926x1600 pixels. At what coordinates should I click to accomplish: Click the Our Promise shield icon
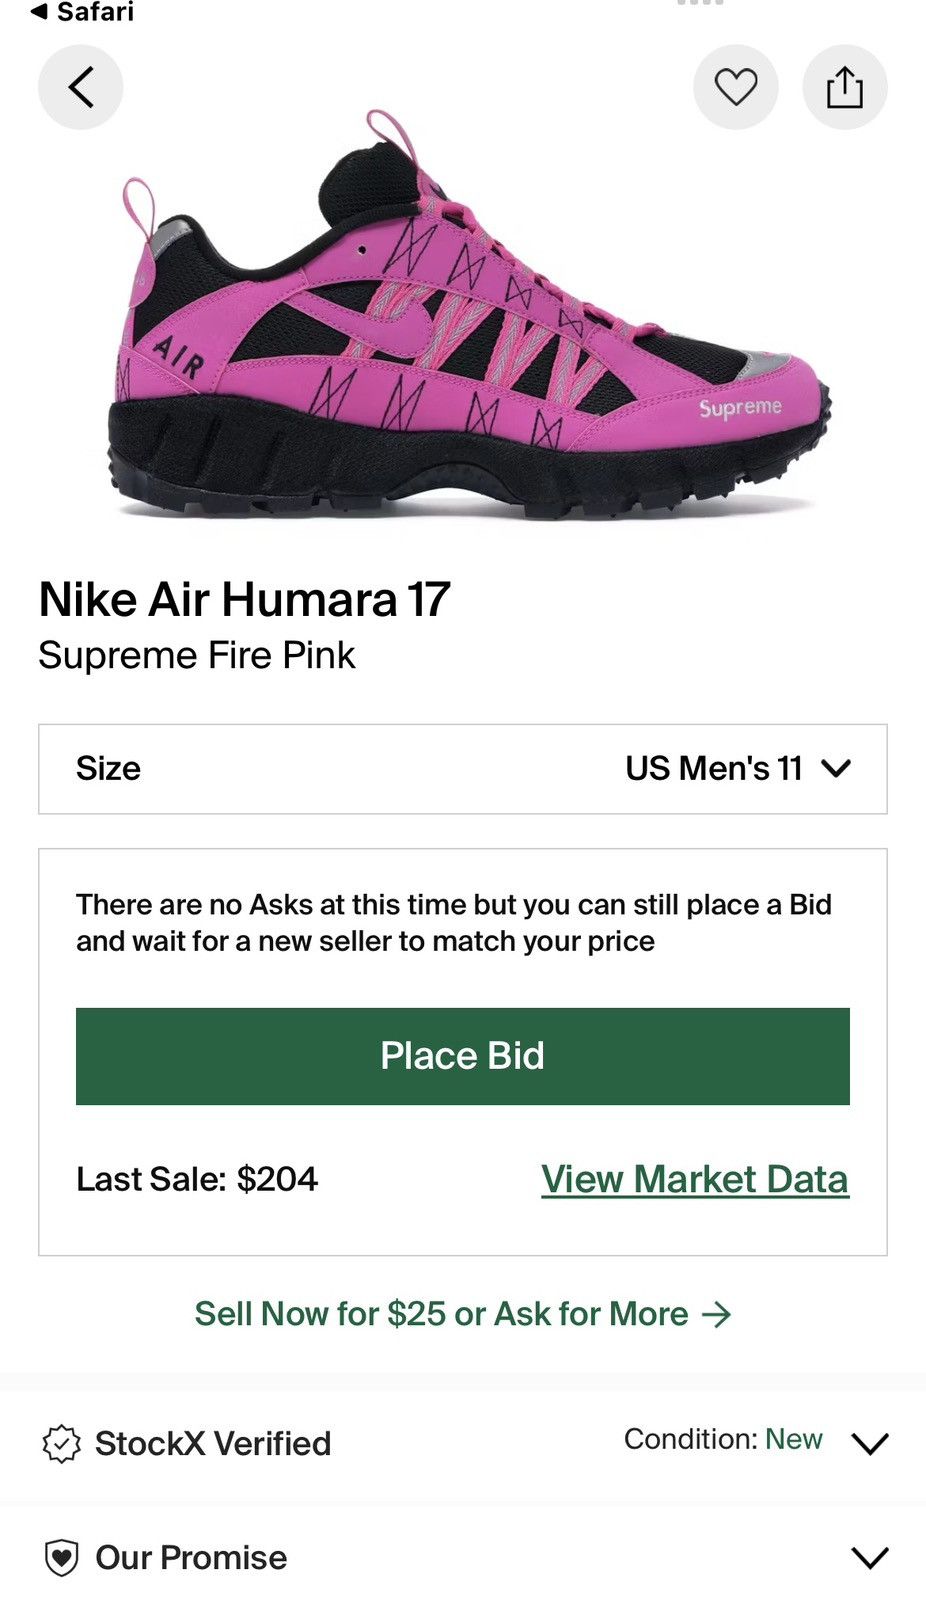pyautogui.click(x=61, y=1557)
